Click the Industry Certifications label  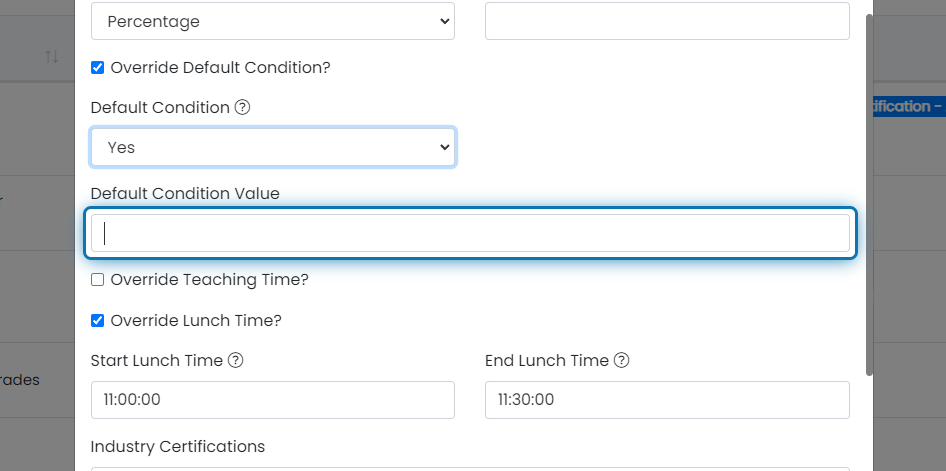[x=177, y=446]
